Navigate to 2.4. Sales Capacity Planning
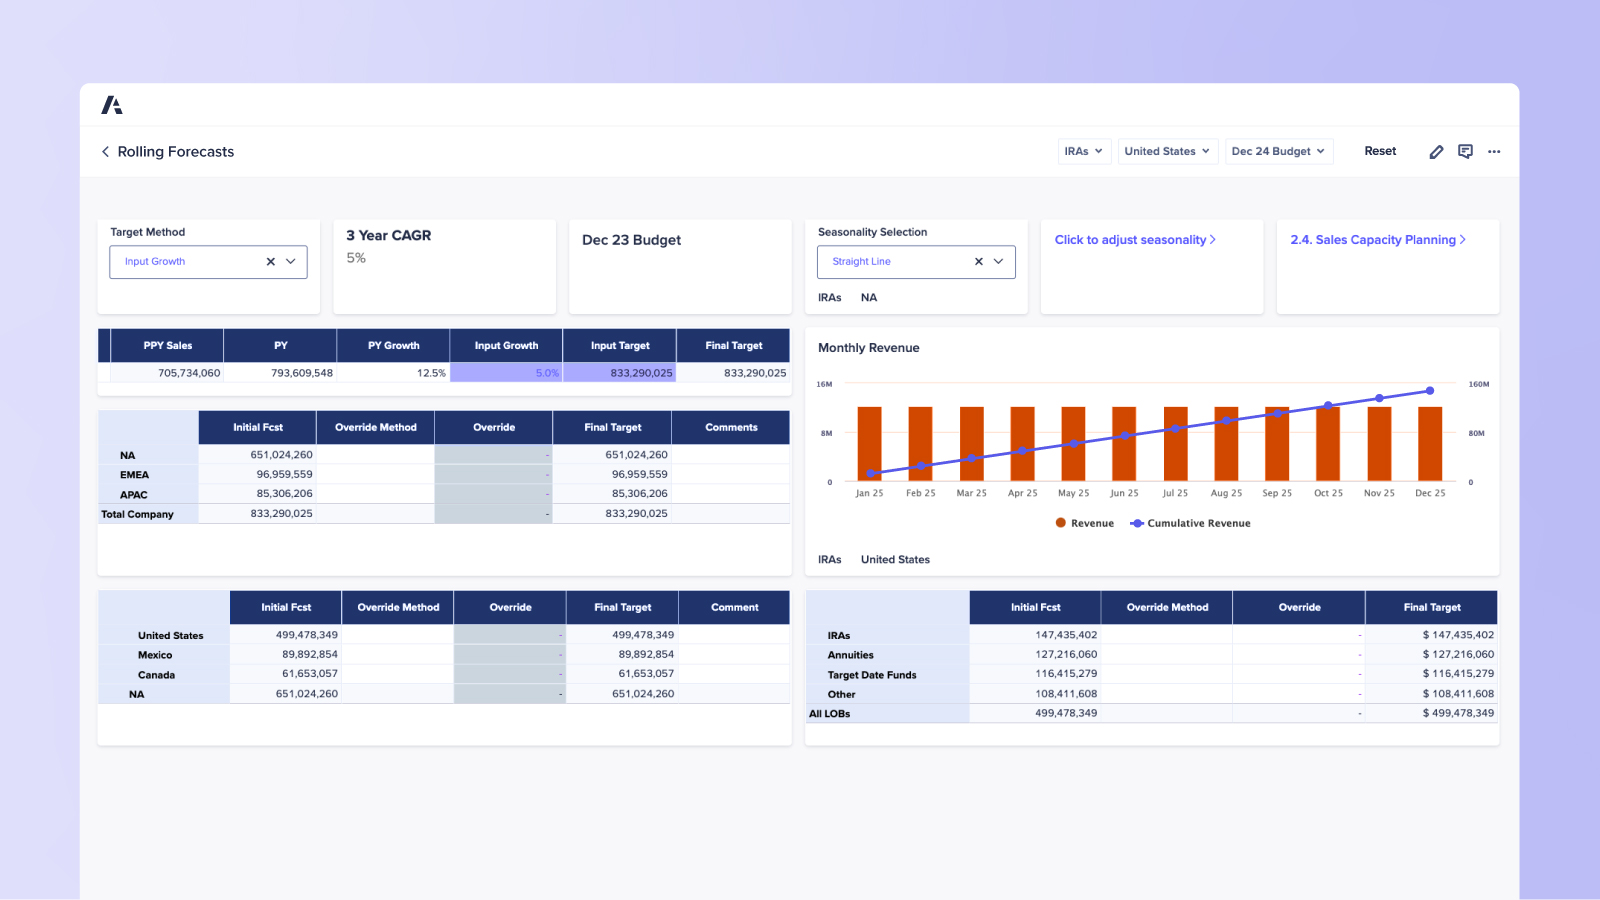Screen dimensions: 1600x900 [1378, 240]
